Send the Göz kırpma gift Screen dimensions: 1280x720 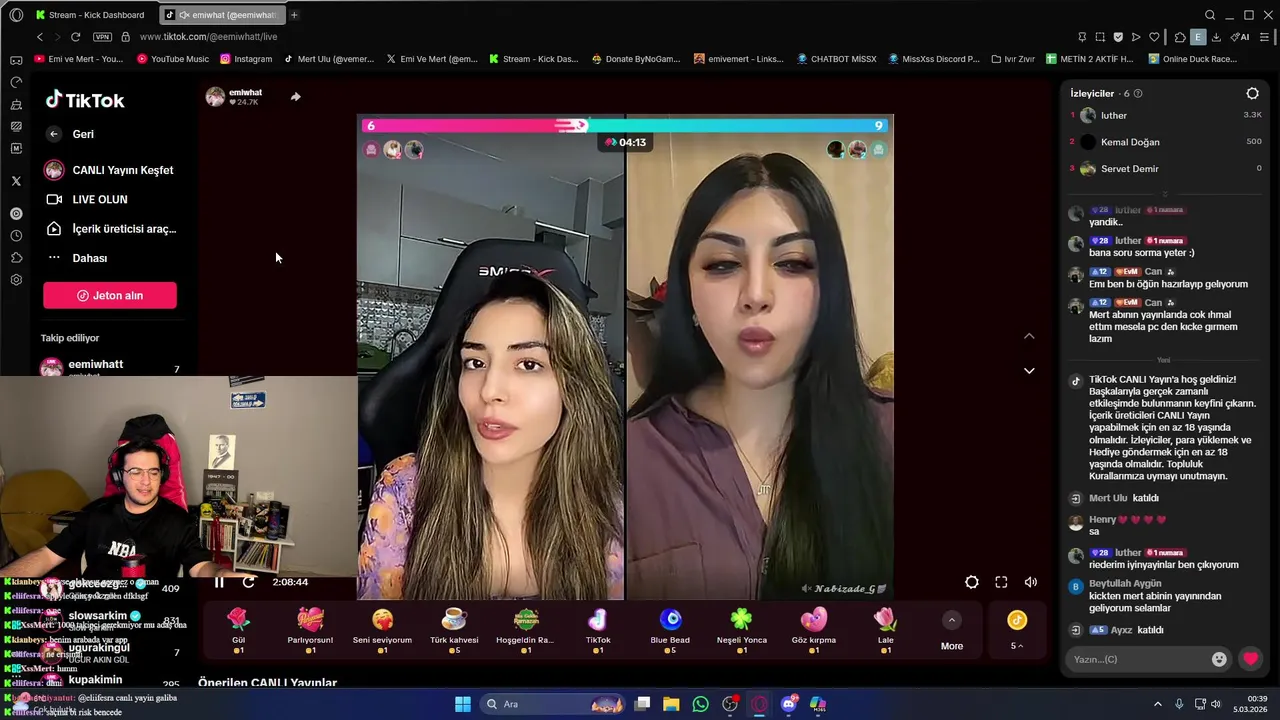pyautogui.click(x=814, y=630)
